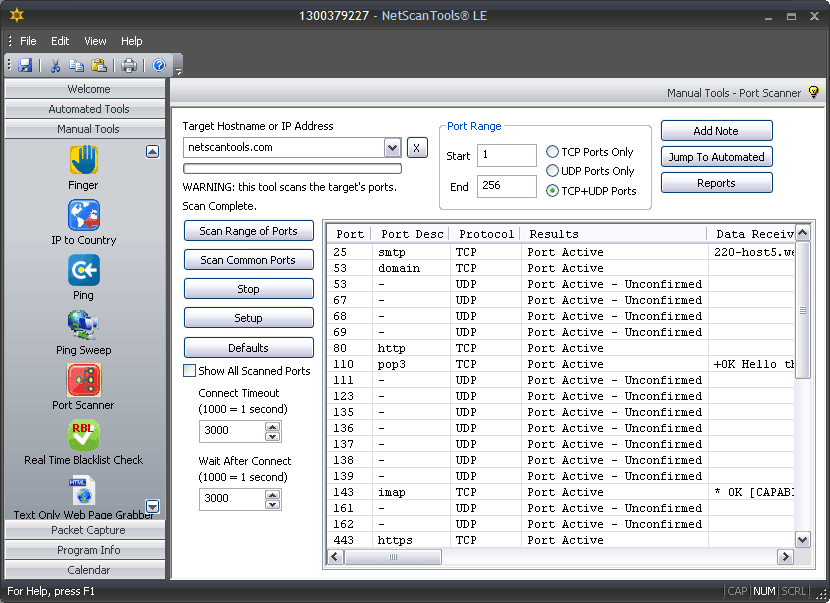Increase Wait After Connect spinner up

pos(273,494)
